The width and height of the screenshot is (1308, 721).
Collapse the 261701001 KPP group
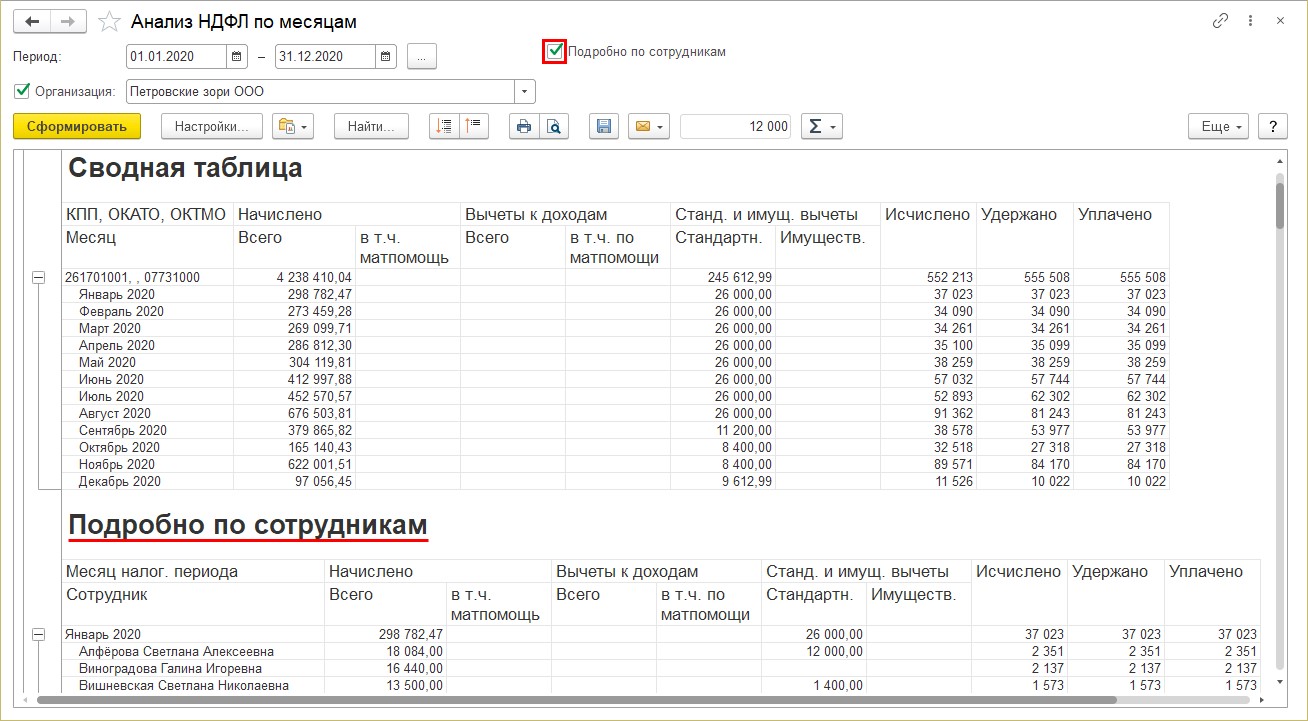(x=39, y=278)
